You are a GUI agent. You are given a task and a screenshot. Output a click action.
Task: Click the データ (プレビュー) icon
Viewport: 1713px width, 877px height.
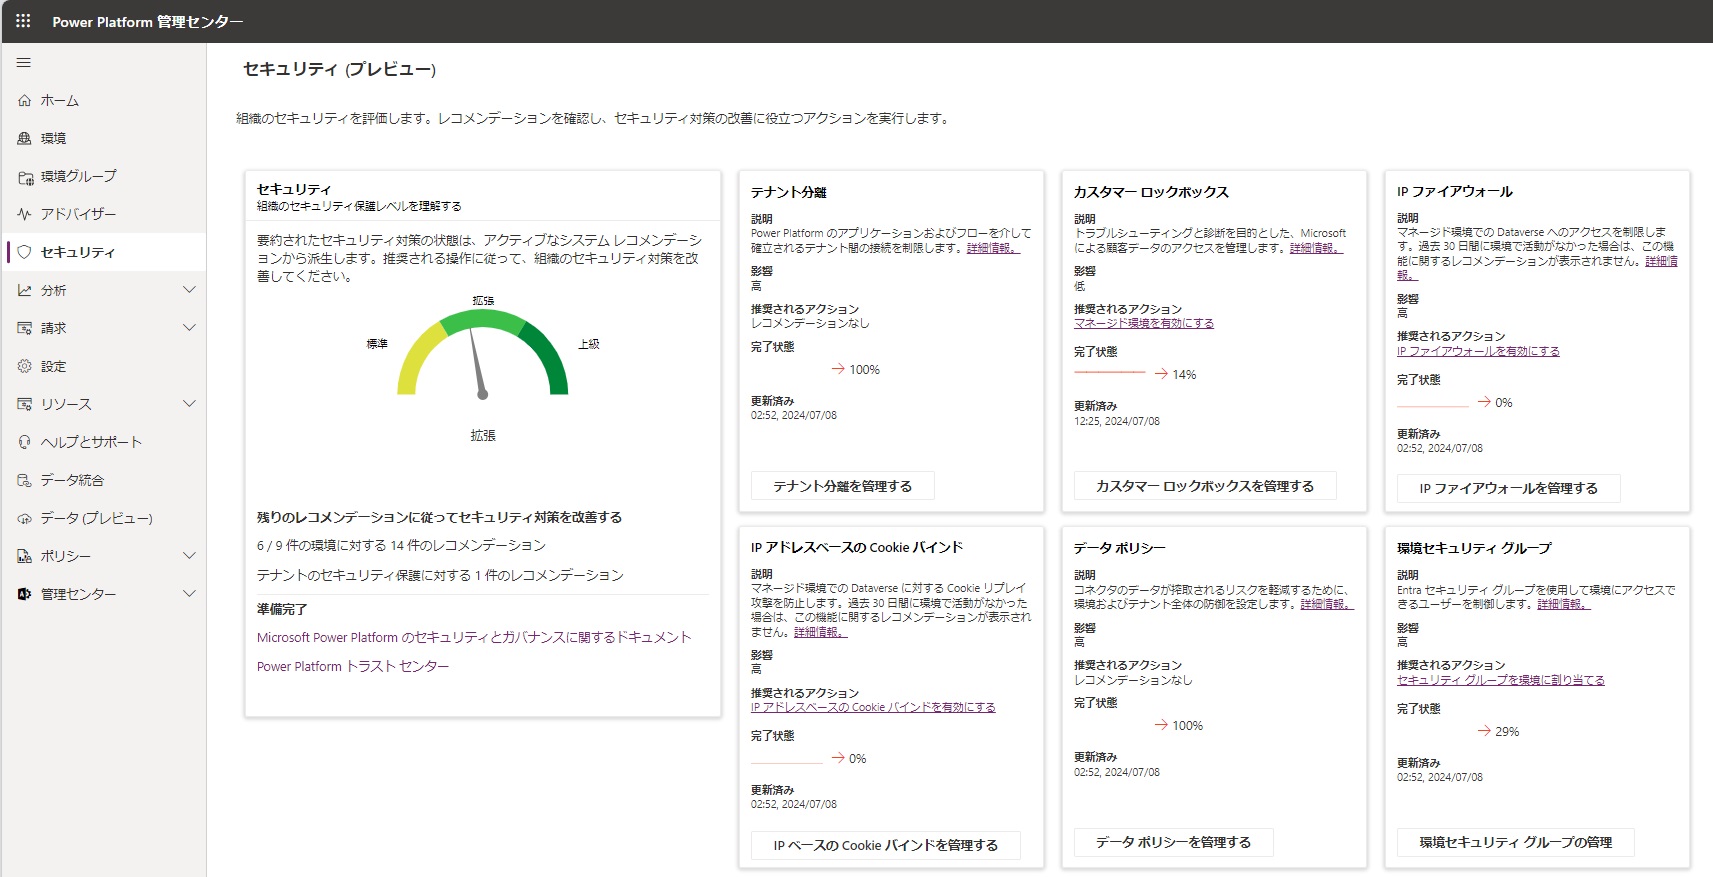[x=25, y=518]
